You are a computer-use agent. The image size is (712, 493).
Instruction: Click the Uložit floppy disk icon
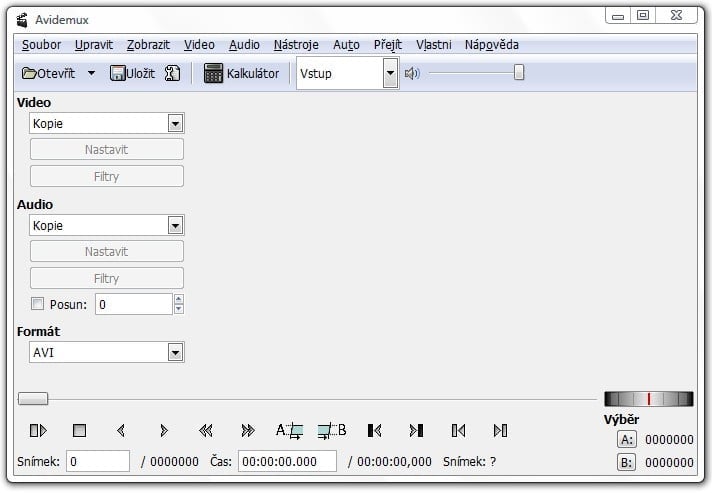click(x=117, y=73)
